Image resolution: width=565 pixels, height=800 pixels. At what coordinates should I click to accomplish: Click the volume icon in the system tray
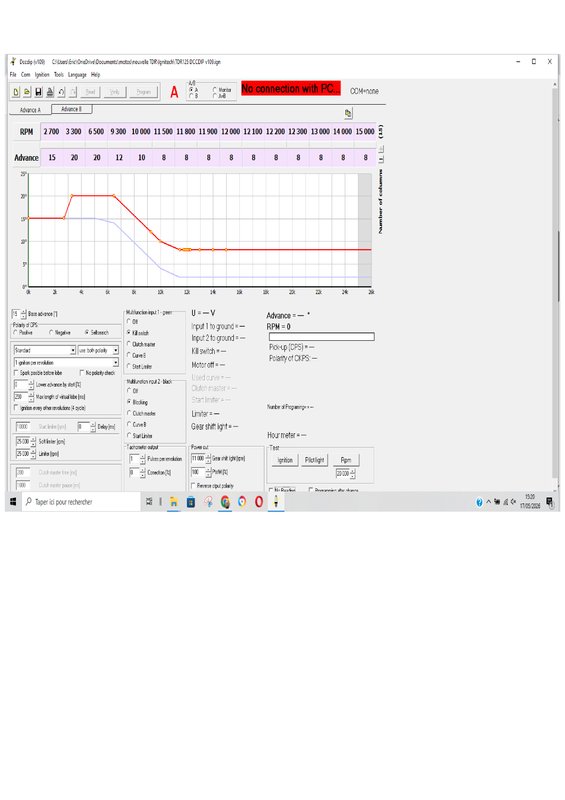(513, 502)
